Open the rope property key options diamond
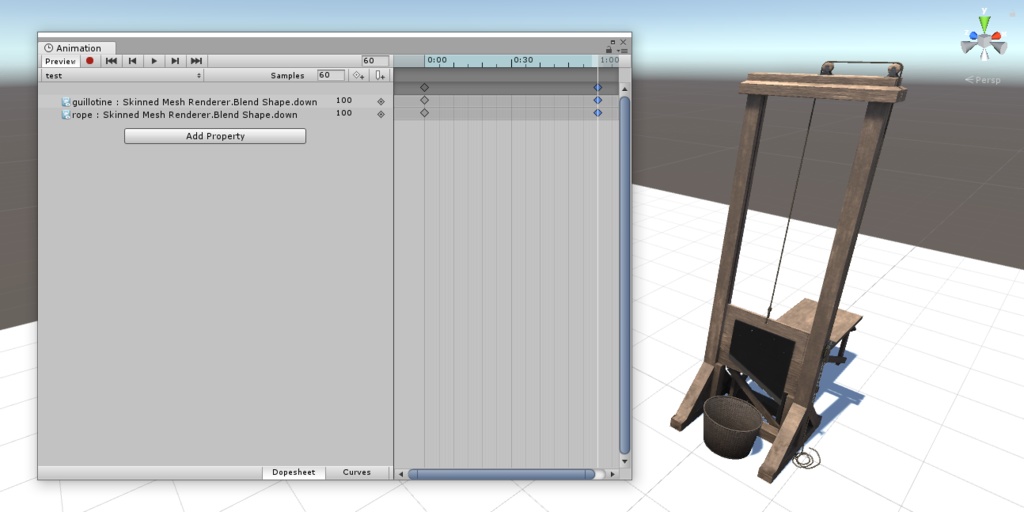The height and width of the screenshot is (512, 1024). [381, 114]
